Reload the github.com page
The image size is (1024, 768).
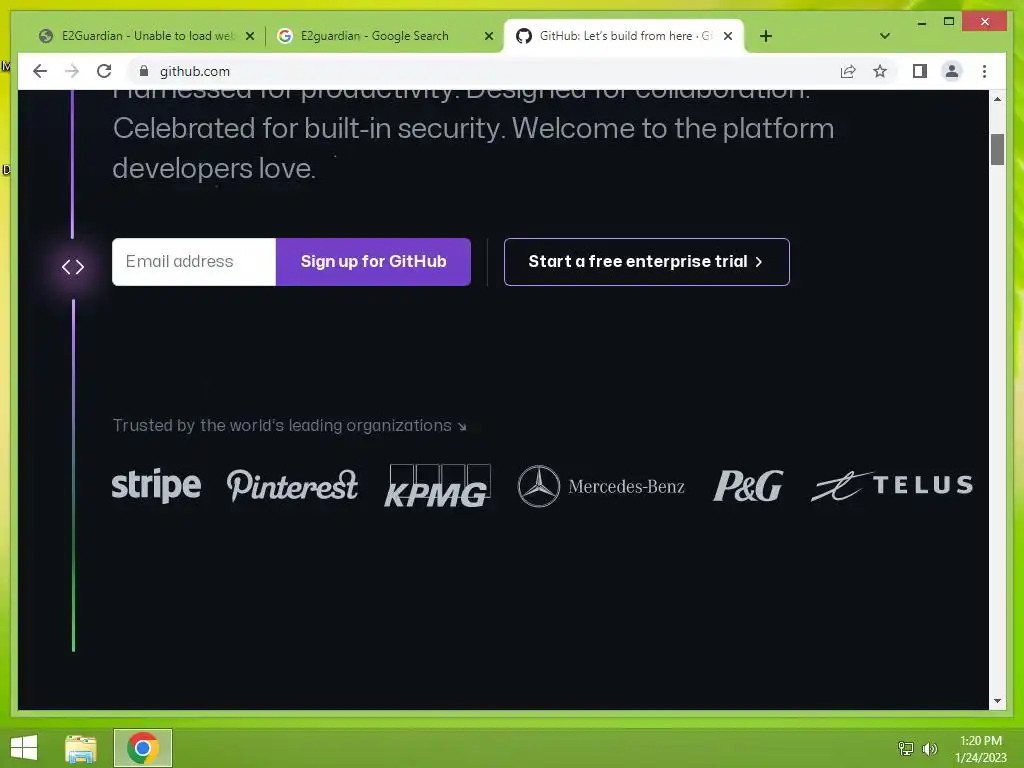coord(104,71)
